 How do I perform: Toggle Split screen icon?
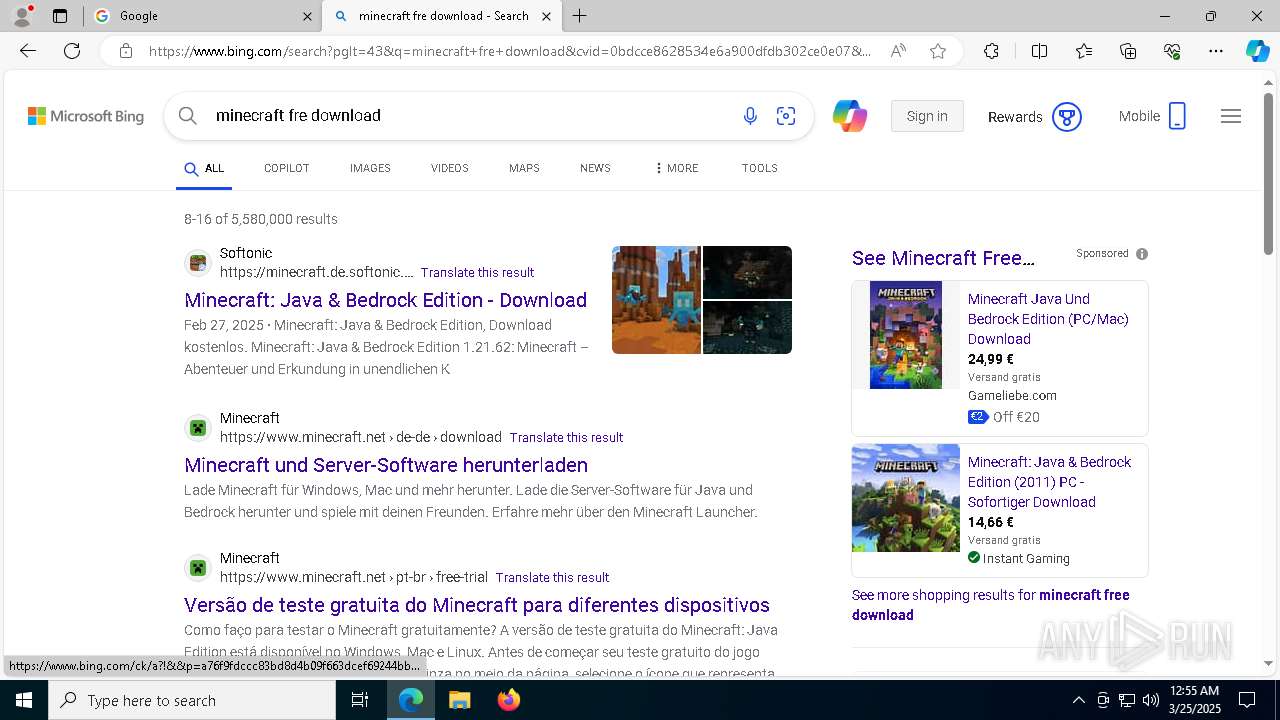[x=1039, y=51]
